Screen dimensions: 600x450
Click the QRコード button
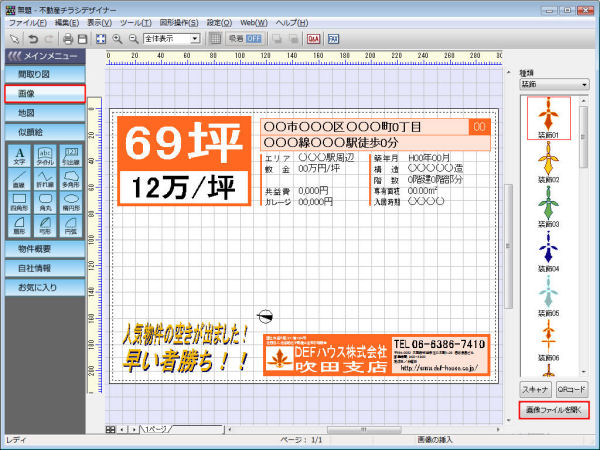pos(574,388)
